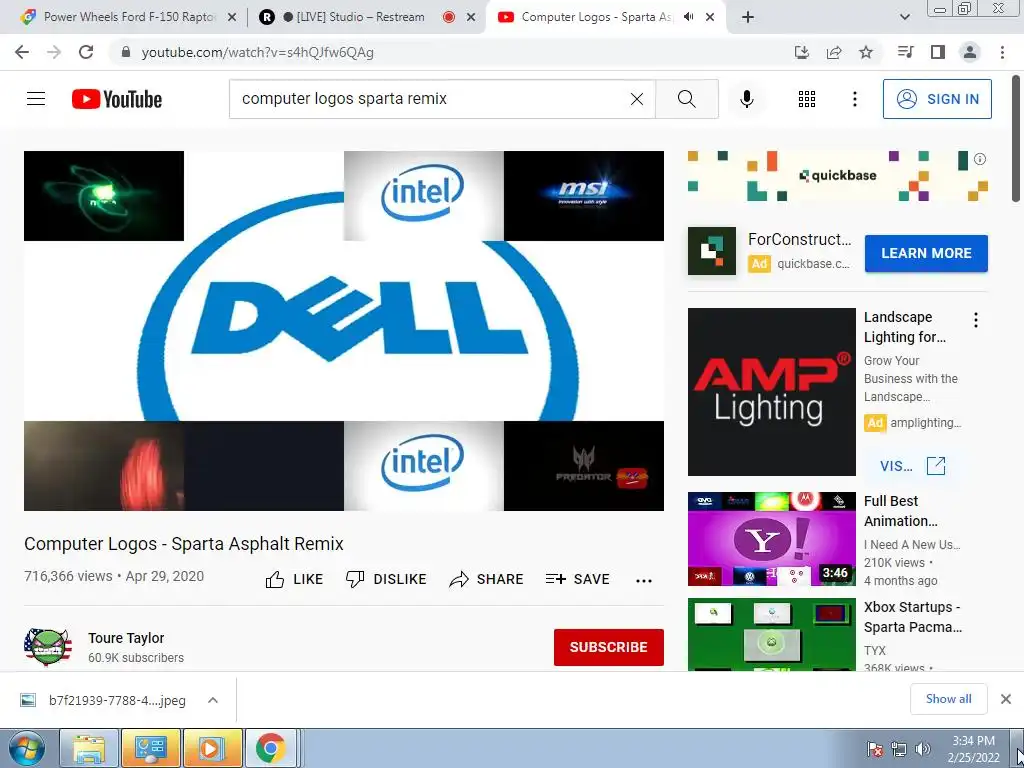Open the AMP Lighting ad thumbnail
The image size is (1024, 768).
(771, 392)
